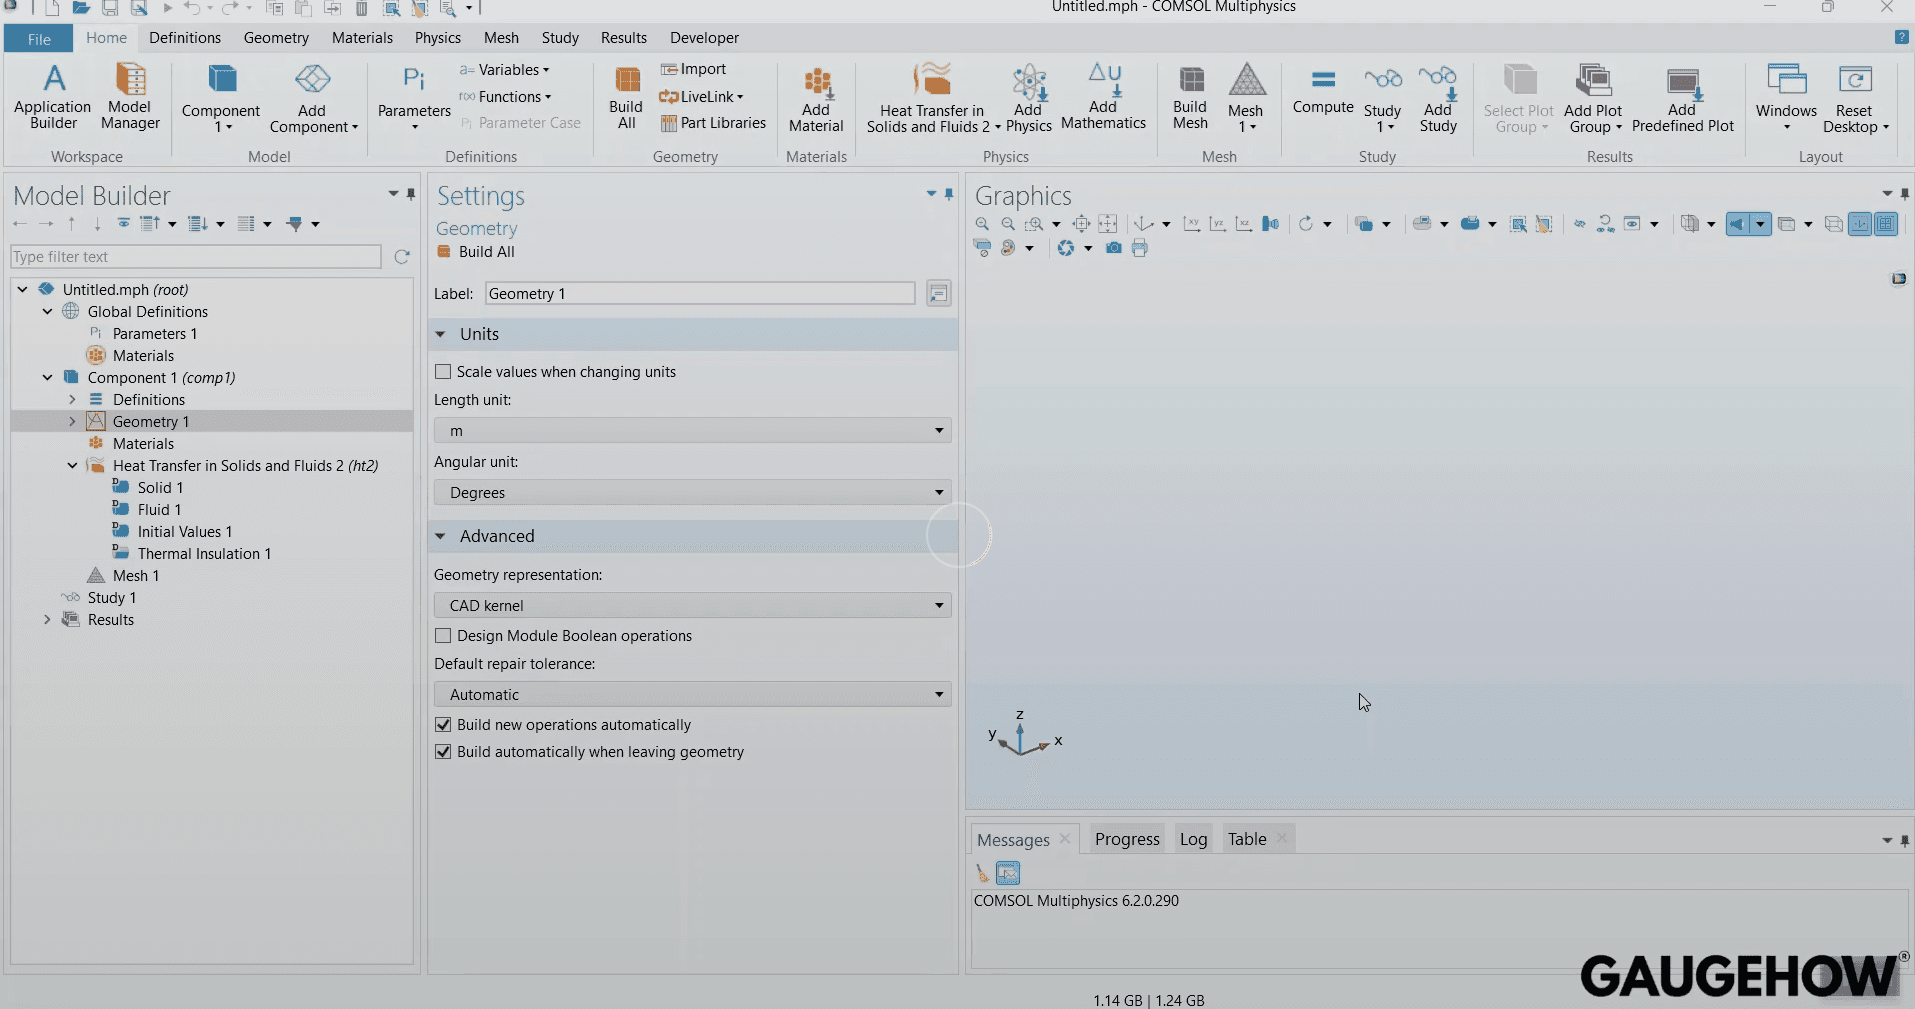Image resolution: width=1915 pixels, height=1009 pixels.
Task: Open Add Material from the ribbon
Action: tap(816, 97)
